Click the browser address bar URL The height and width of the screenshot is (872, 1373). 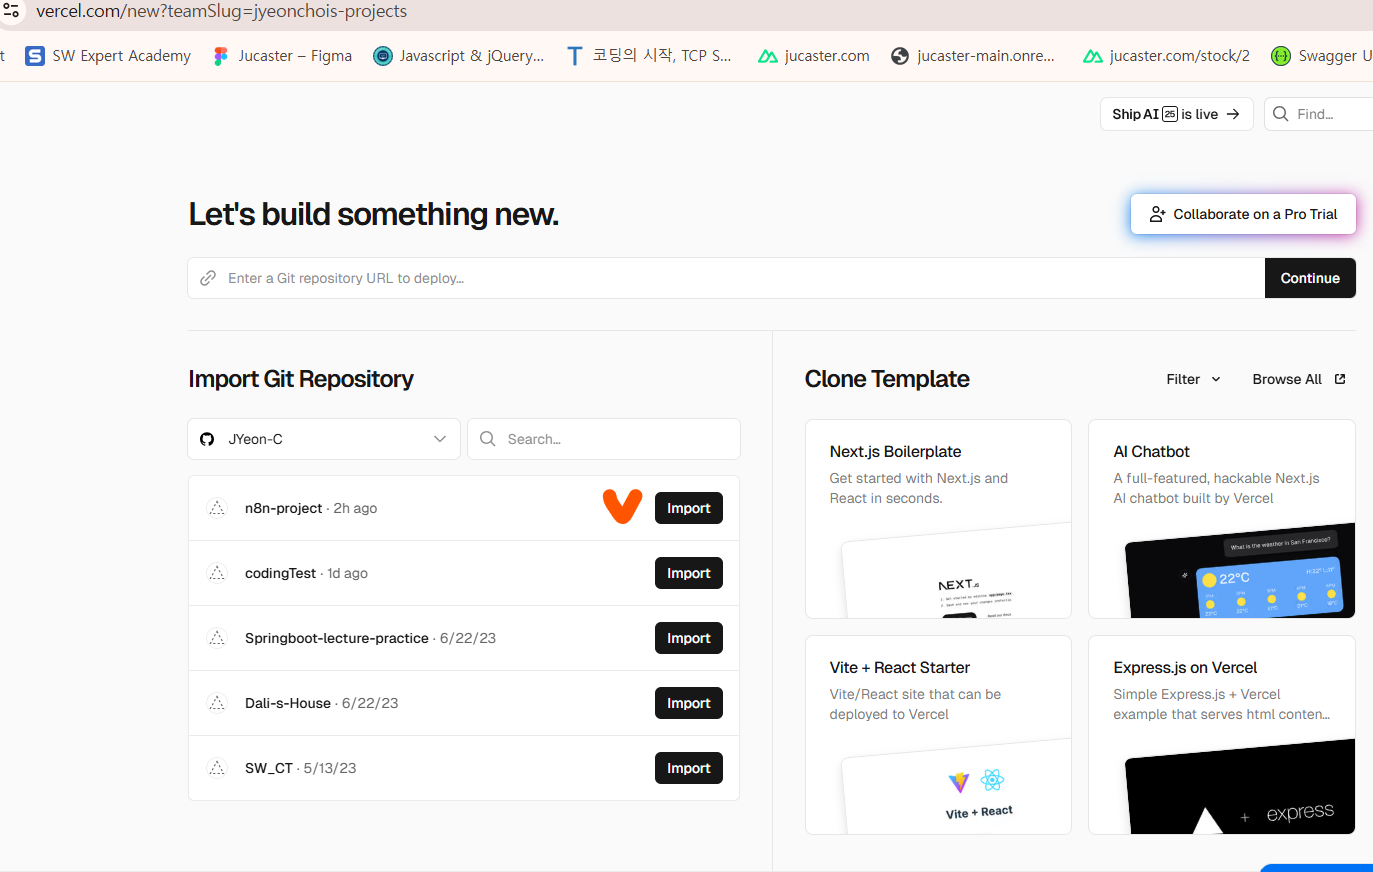pos(221,11)
